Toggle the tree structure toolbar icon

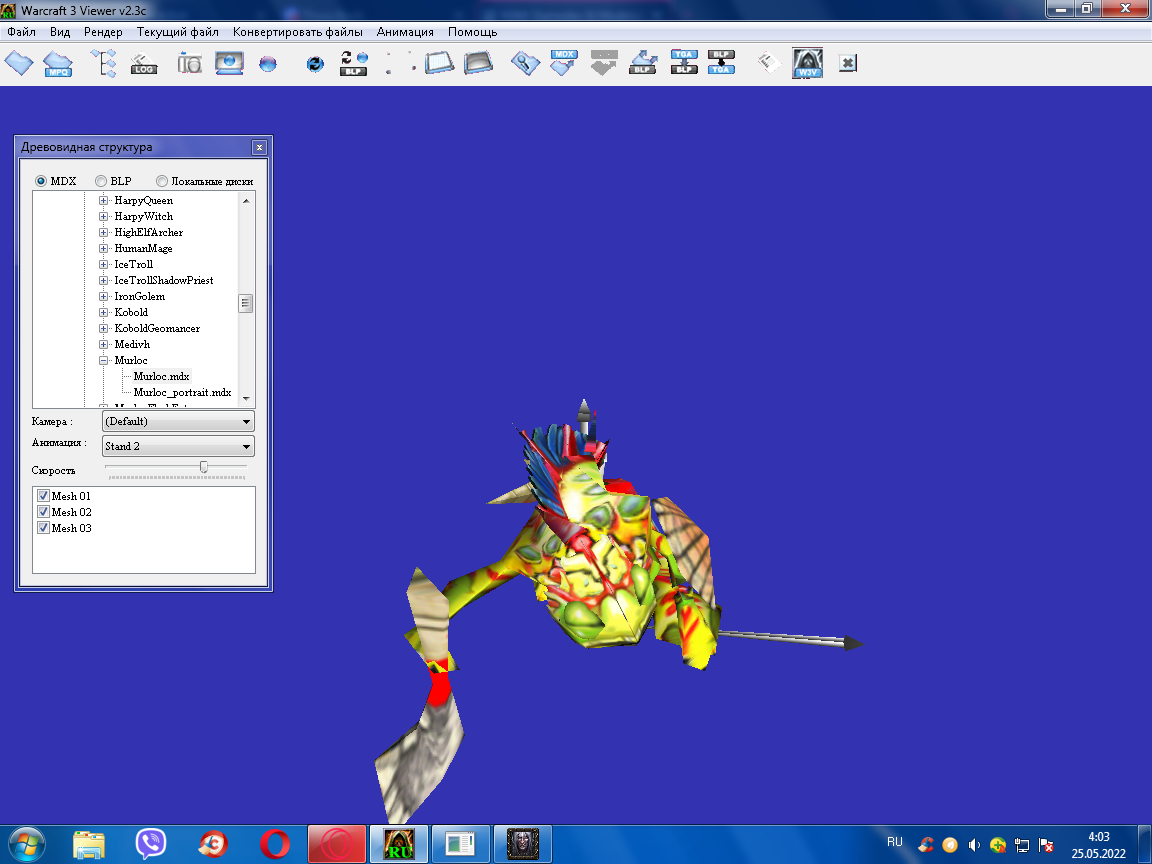pos(104,63)
